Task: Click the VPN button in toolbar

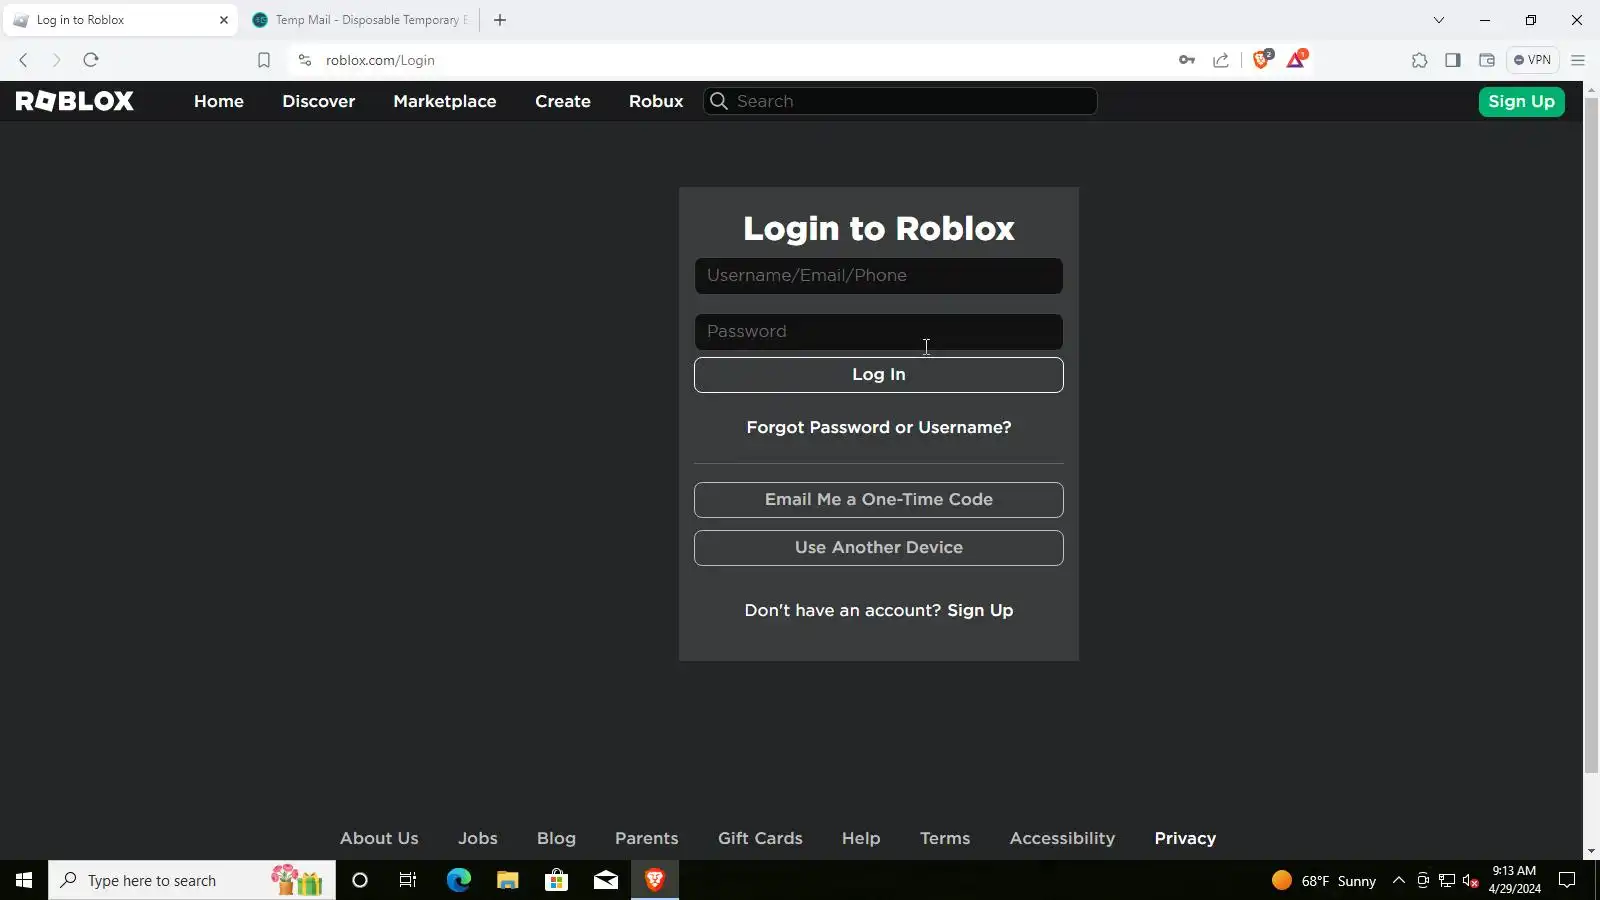Action: (1532, 60)
